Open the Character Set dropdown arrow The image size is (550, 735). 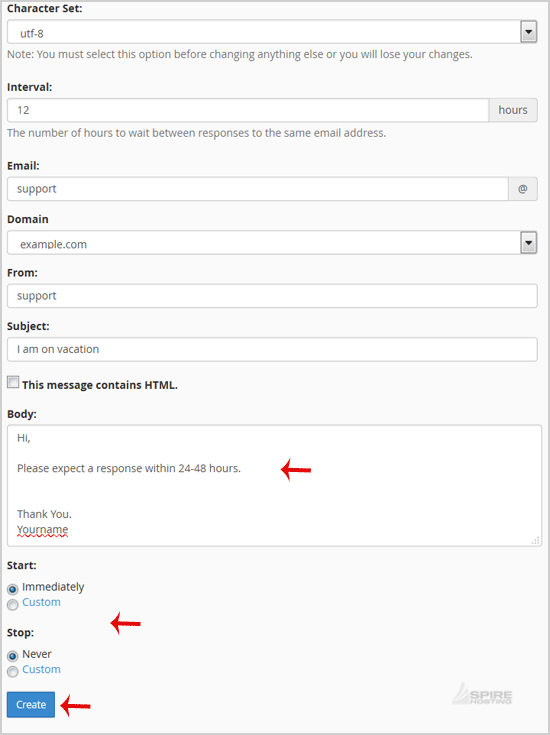point(528,32)
